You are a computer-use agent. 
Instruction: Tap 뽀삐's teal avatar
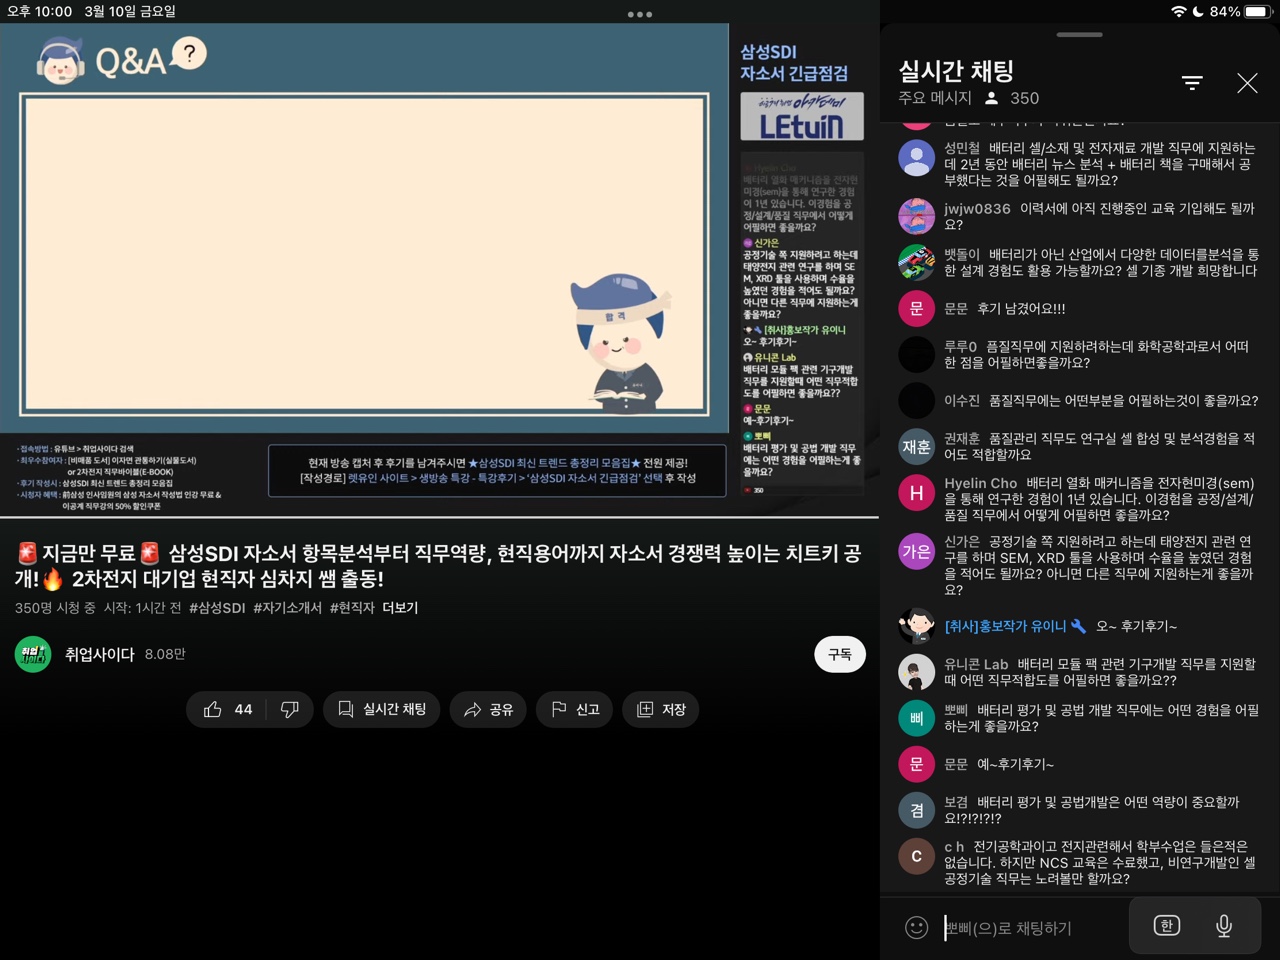(916, 718)
